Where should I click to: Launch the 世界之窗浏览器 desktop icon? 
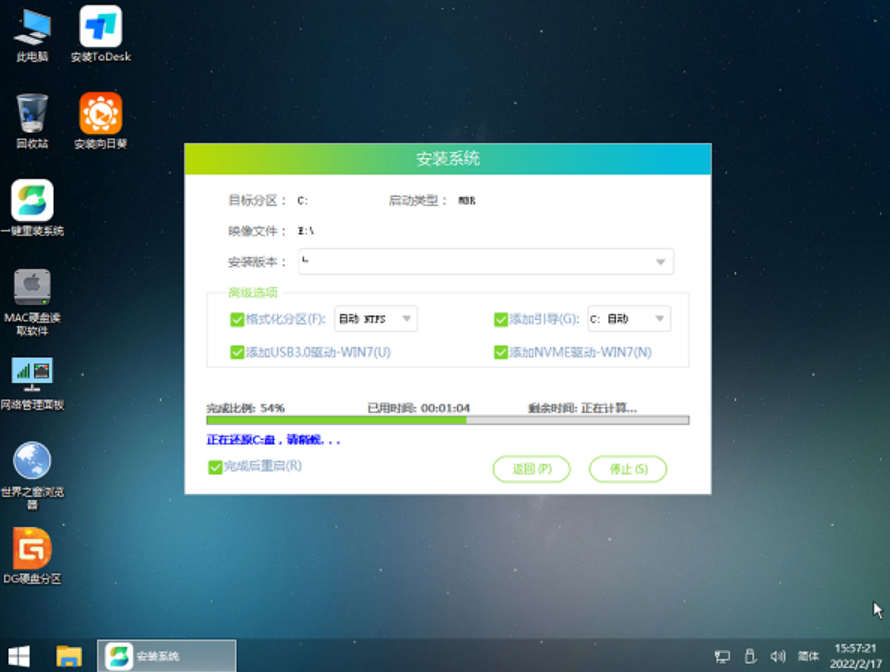tap(32, 476)
